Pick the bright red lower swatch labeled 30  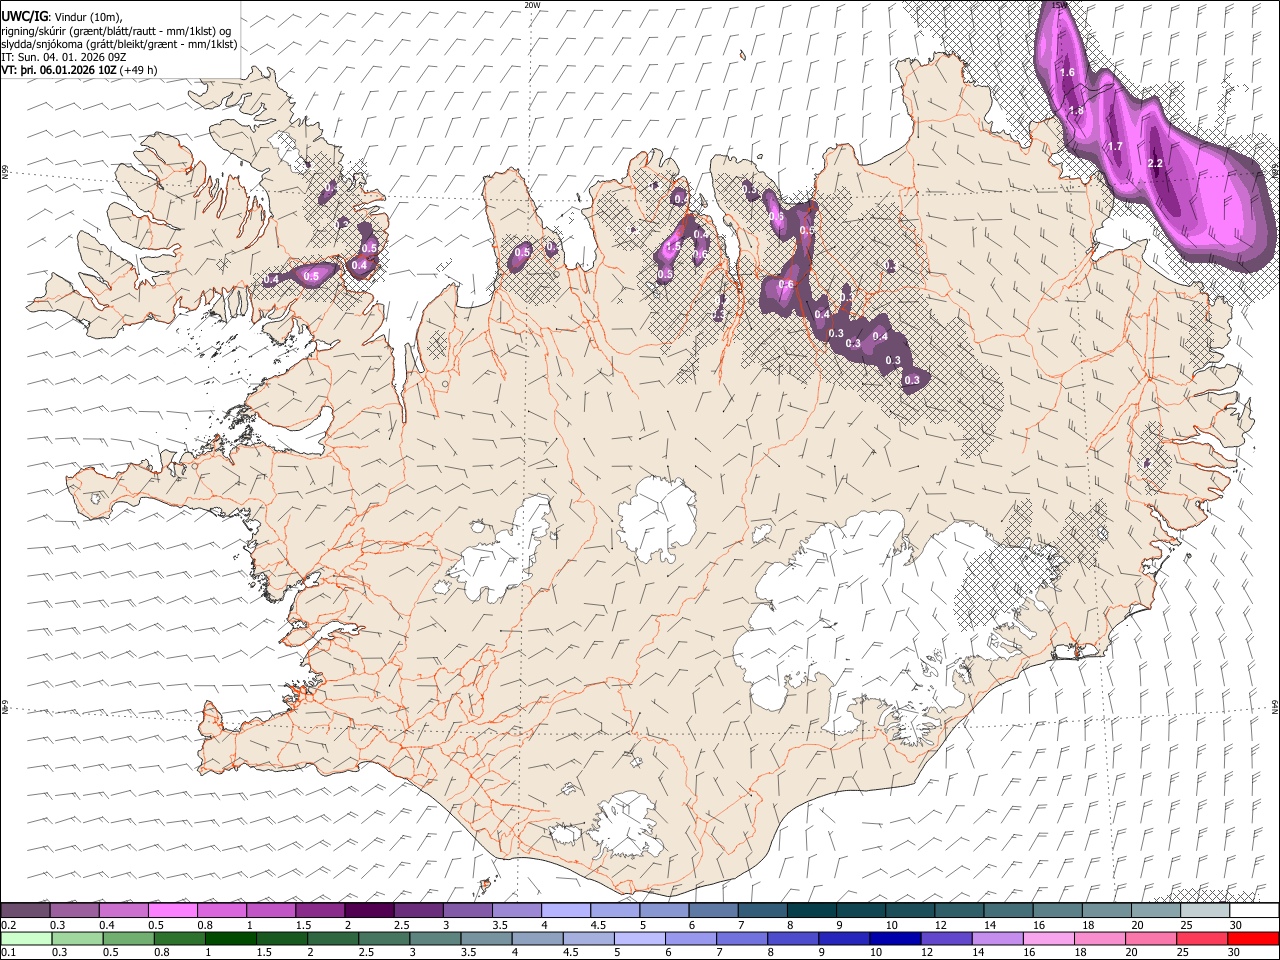coord(1253,938)
